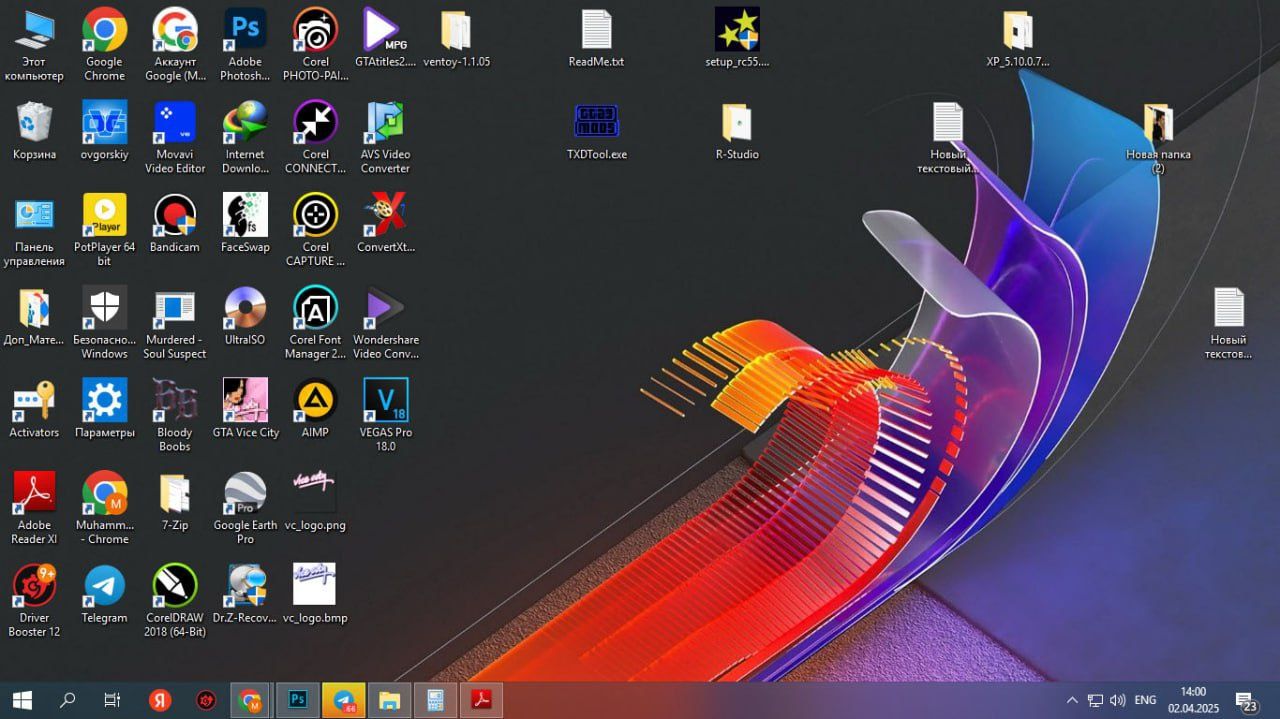
Task: Change the ENG input language
Action: (1145, 700)
